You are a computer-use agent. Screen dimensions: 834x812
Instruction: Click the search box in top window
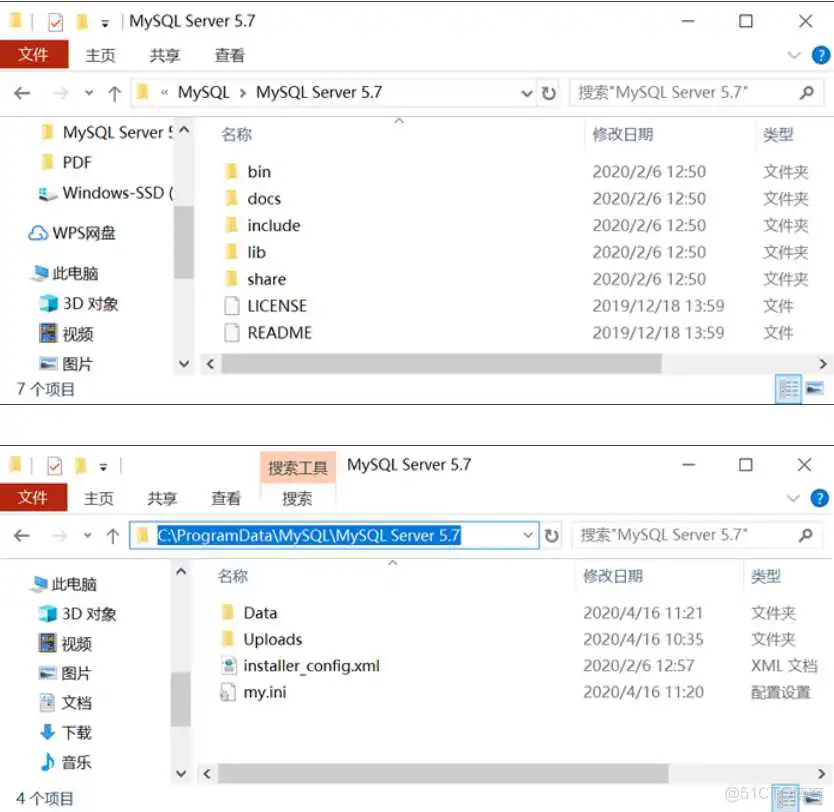click(697, 93)
